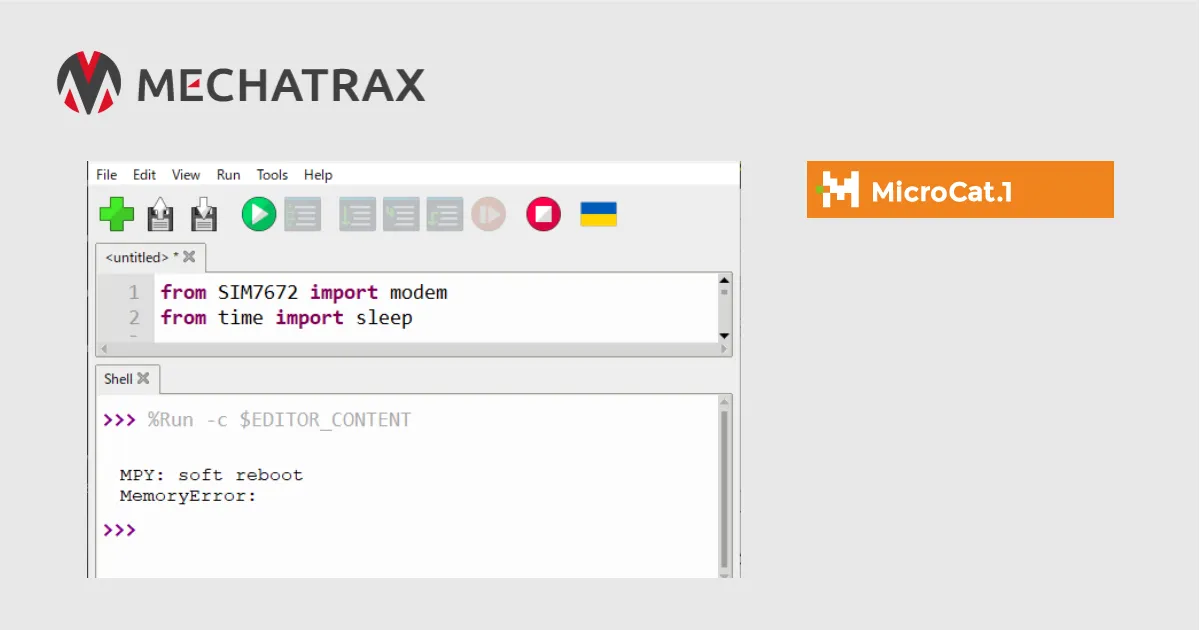
Task: Open the Run menu
Action: (x=229, y=174)
